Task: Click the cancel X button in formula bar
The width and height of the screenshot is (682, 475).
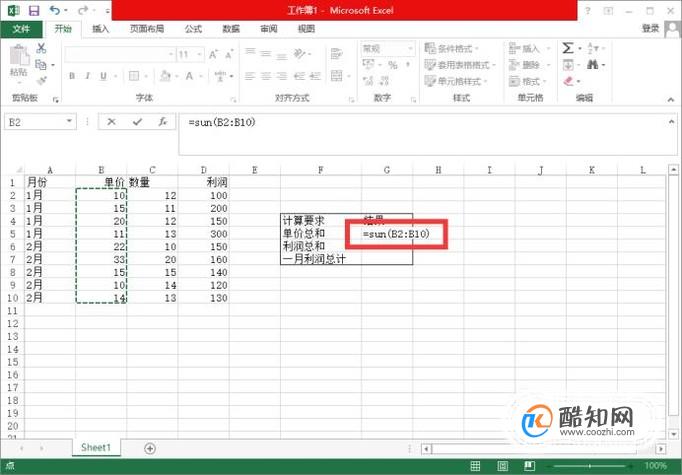Action: click(x=112, y=122)
